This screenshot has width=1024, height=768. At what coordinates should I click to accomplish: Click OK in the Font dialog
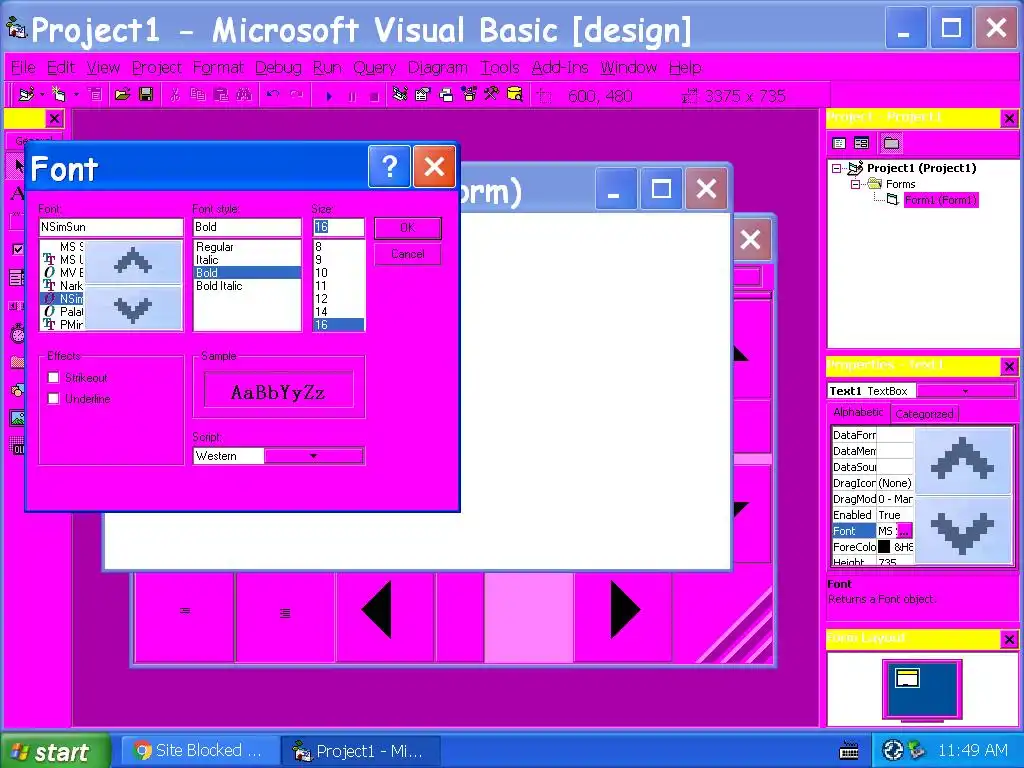tap(408, 228)
